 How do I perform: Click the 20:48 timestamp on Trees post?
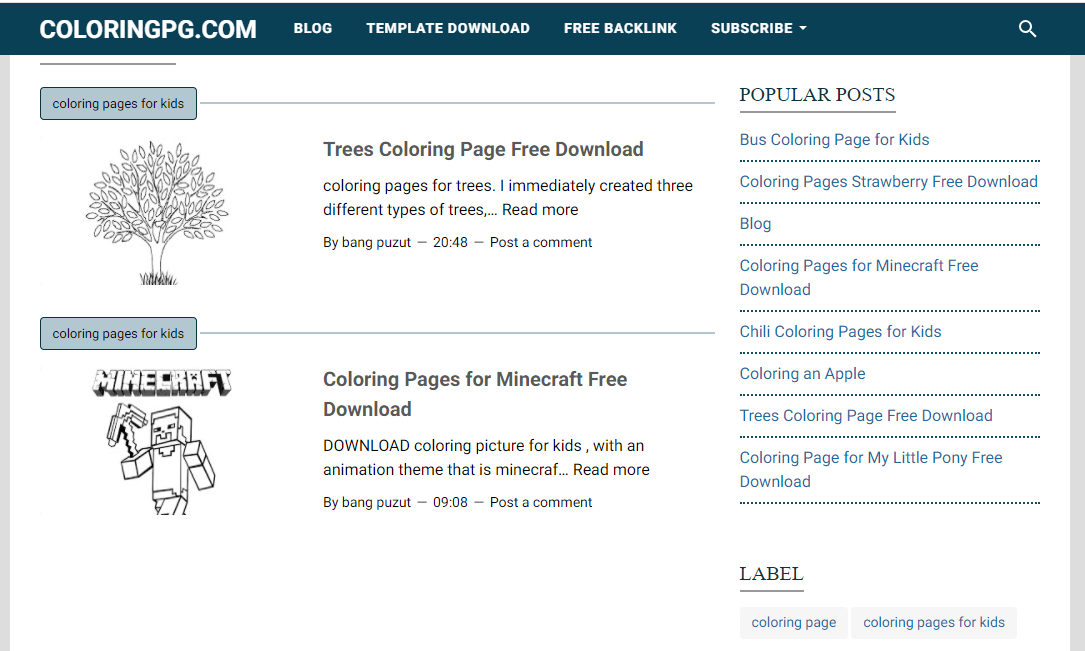450,243
